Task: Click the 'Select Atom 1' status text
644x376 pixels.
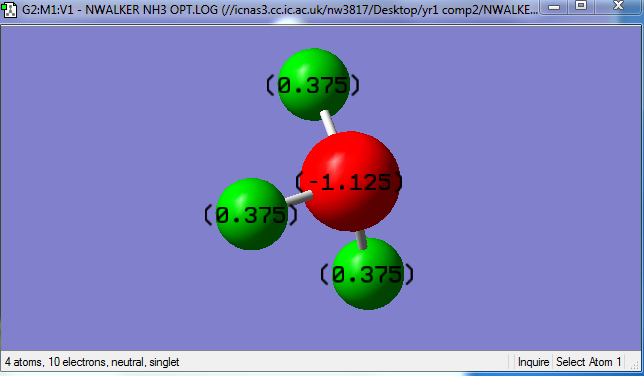Action: coord(588,362)
